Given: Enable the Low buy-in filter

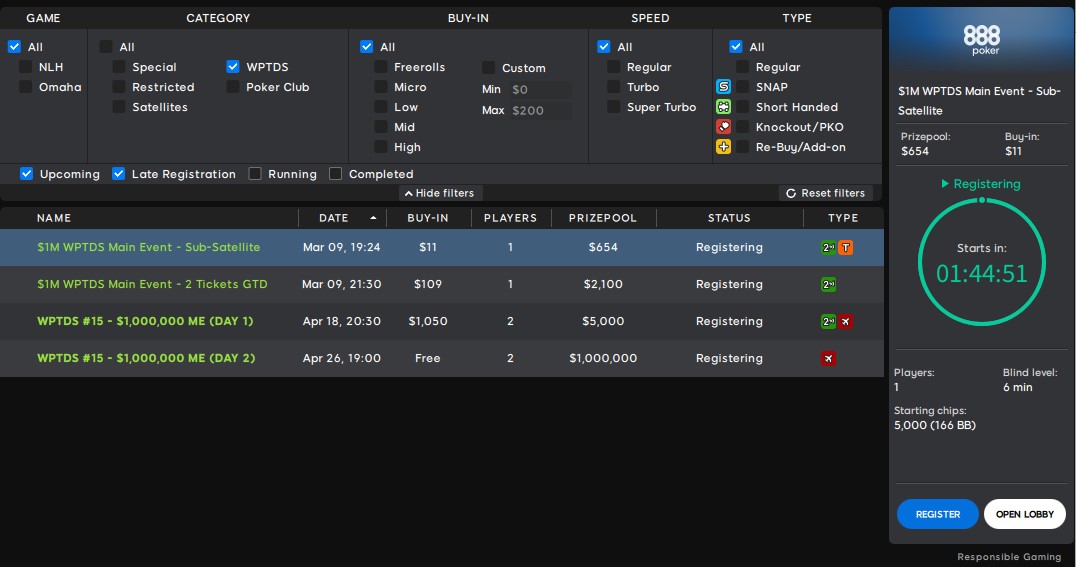Looking at the screenshot, I should point(380,106).
